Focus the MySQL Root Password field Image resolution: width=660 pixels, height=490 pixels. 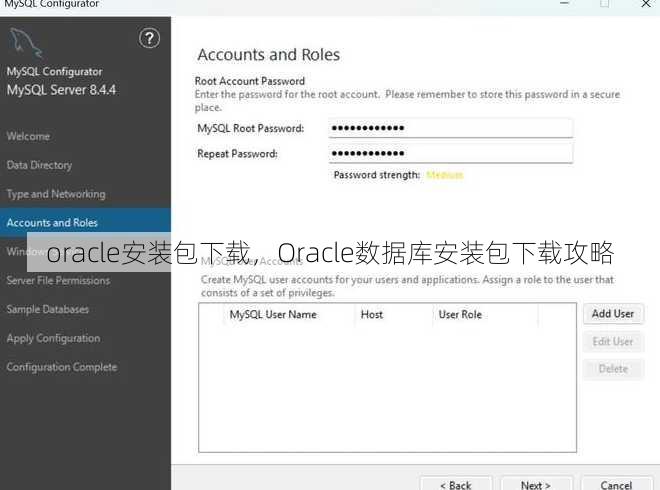coord(450,128)
